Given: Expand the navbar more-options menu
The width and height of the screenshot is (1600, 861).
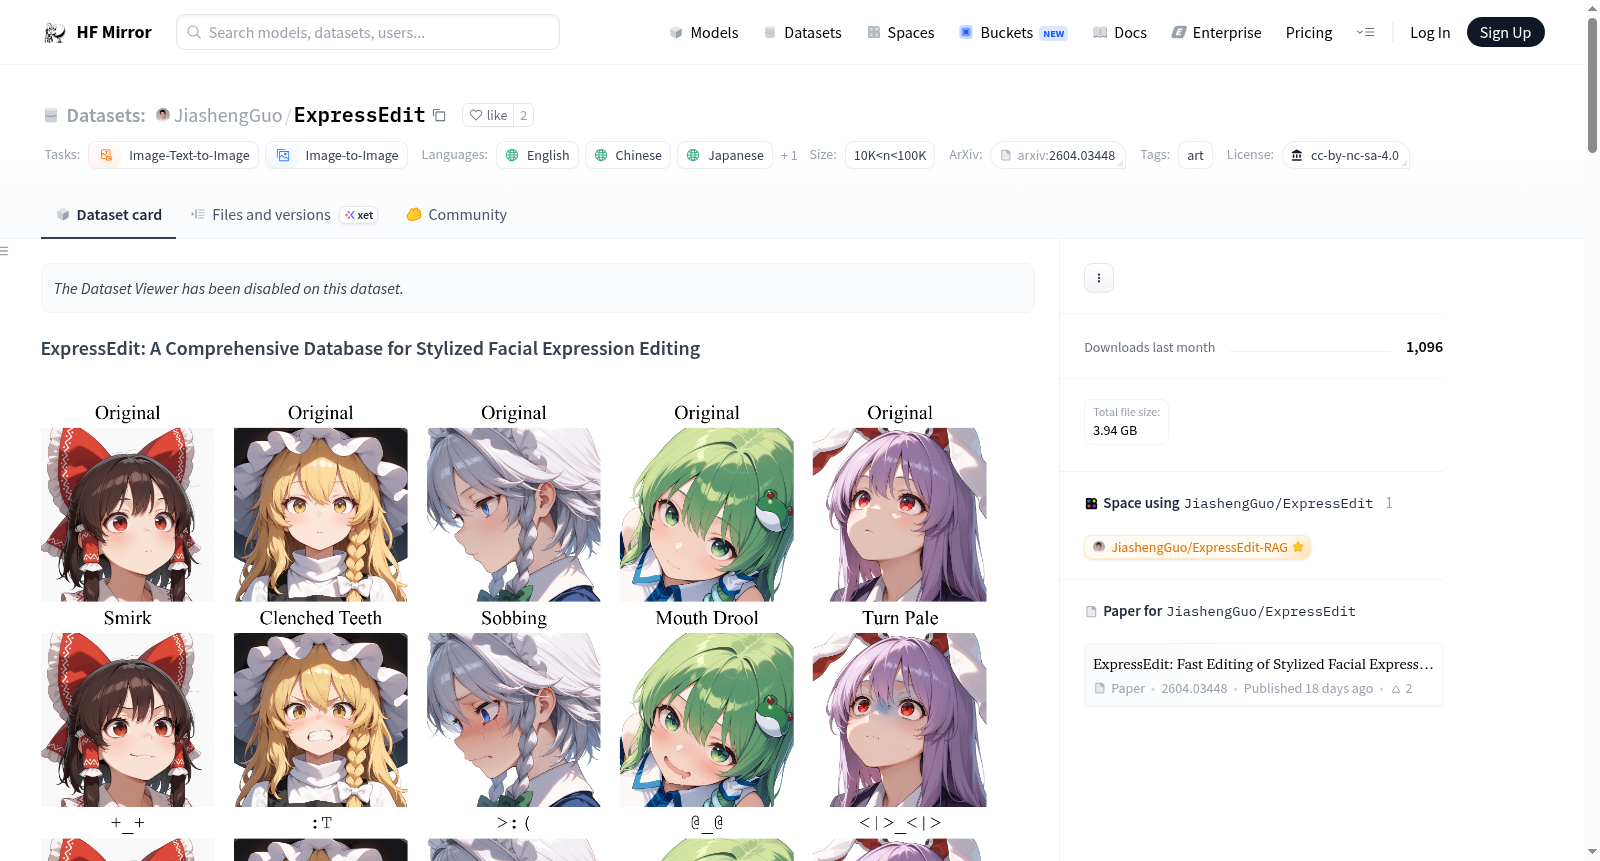Looking at the screenshot, I should tap(1365, 33).
